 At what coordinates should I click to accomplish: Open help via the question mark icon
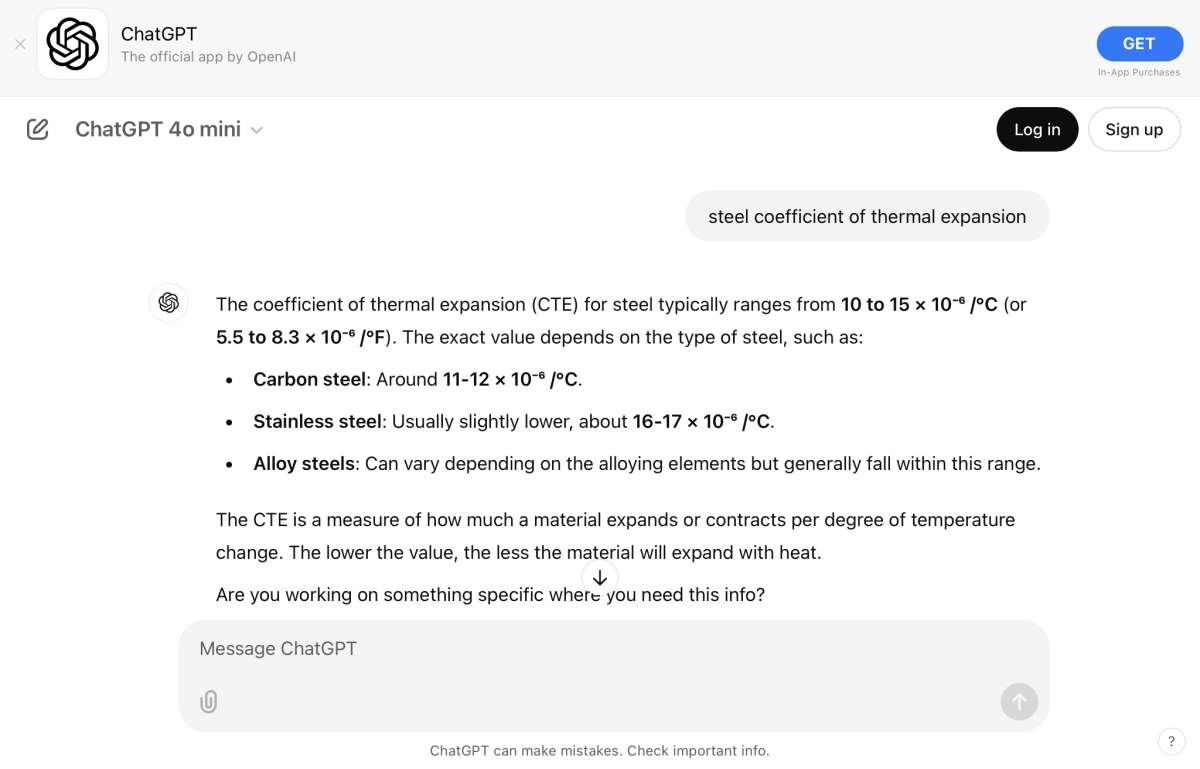click(1171, 741)
